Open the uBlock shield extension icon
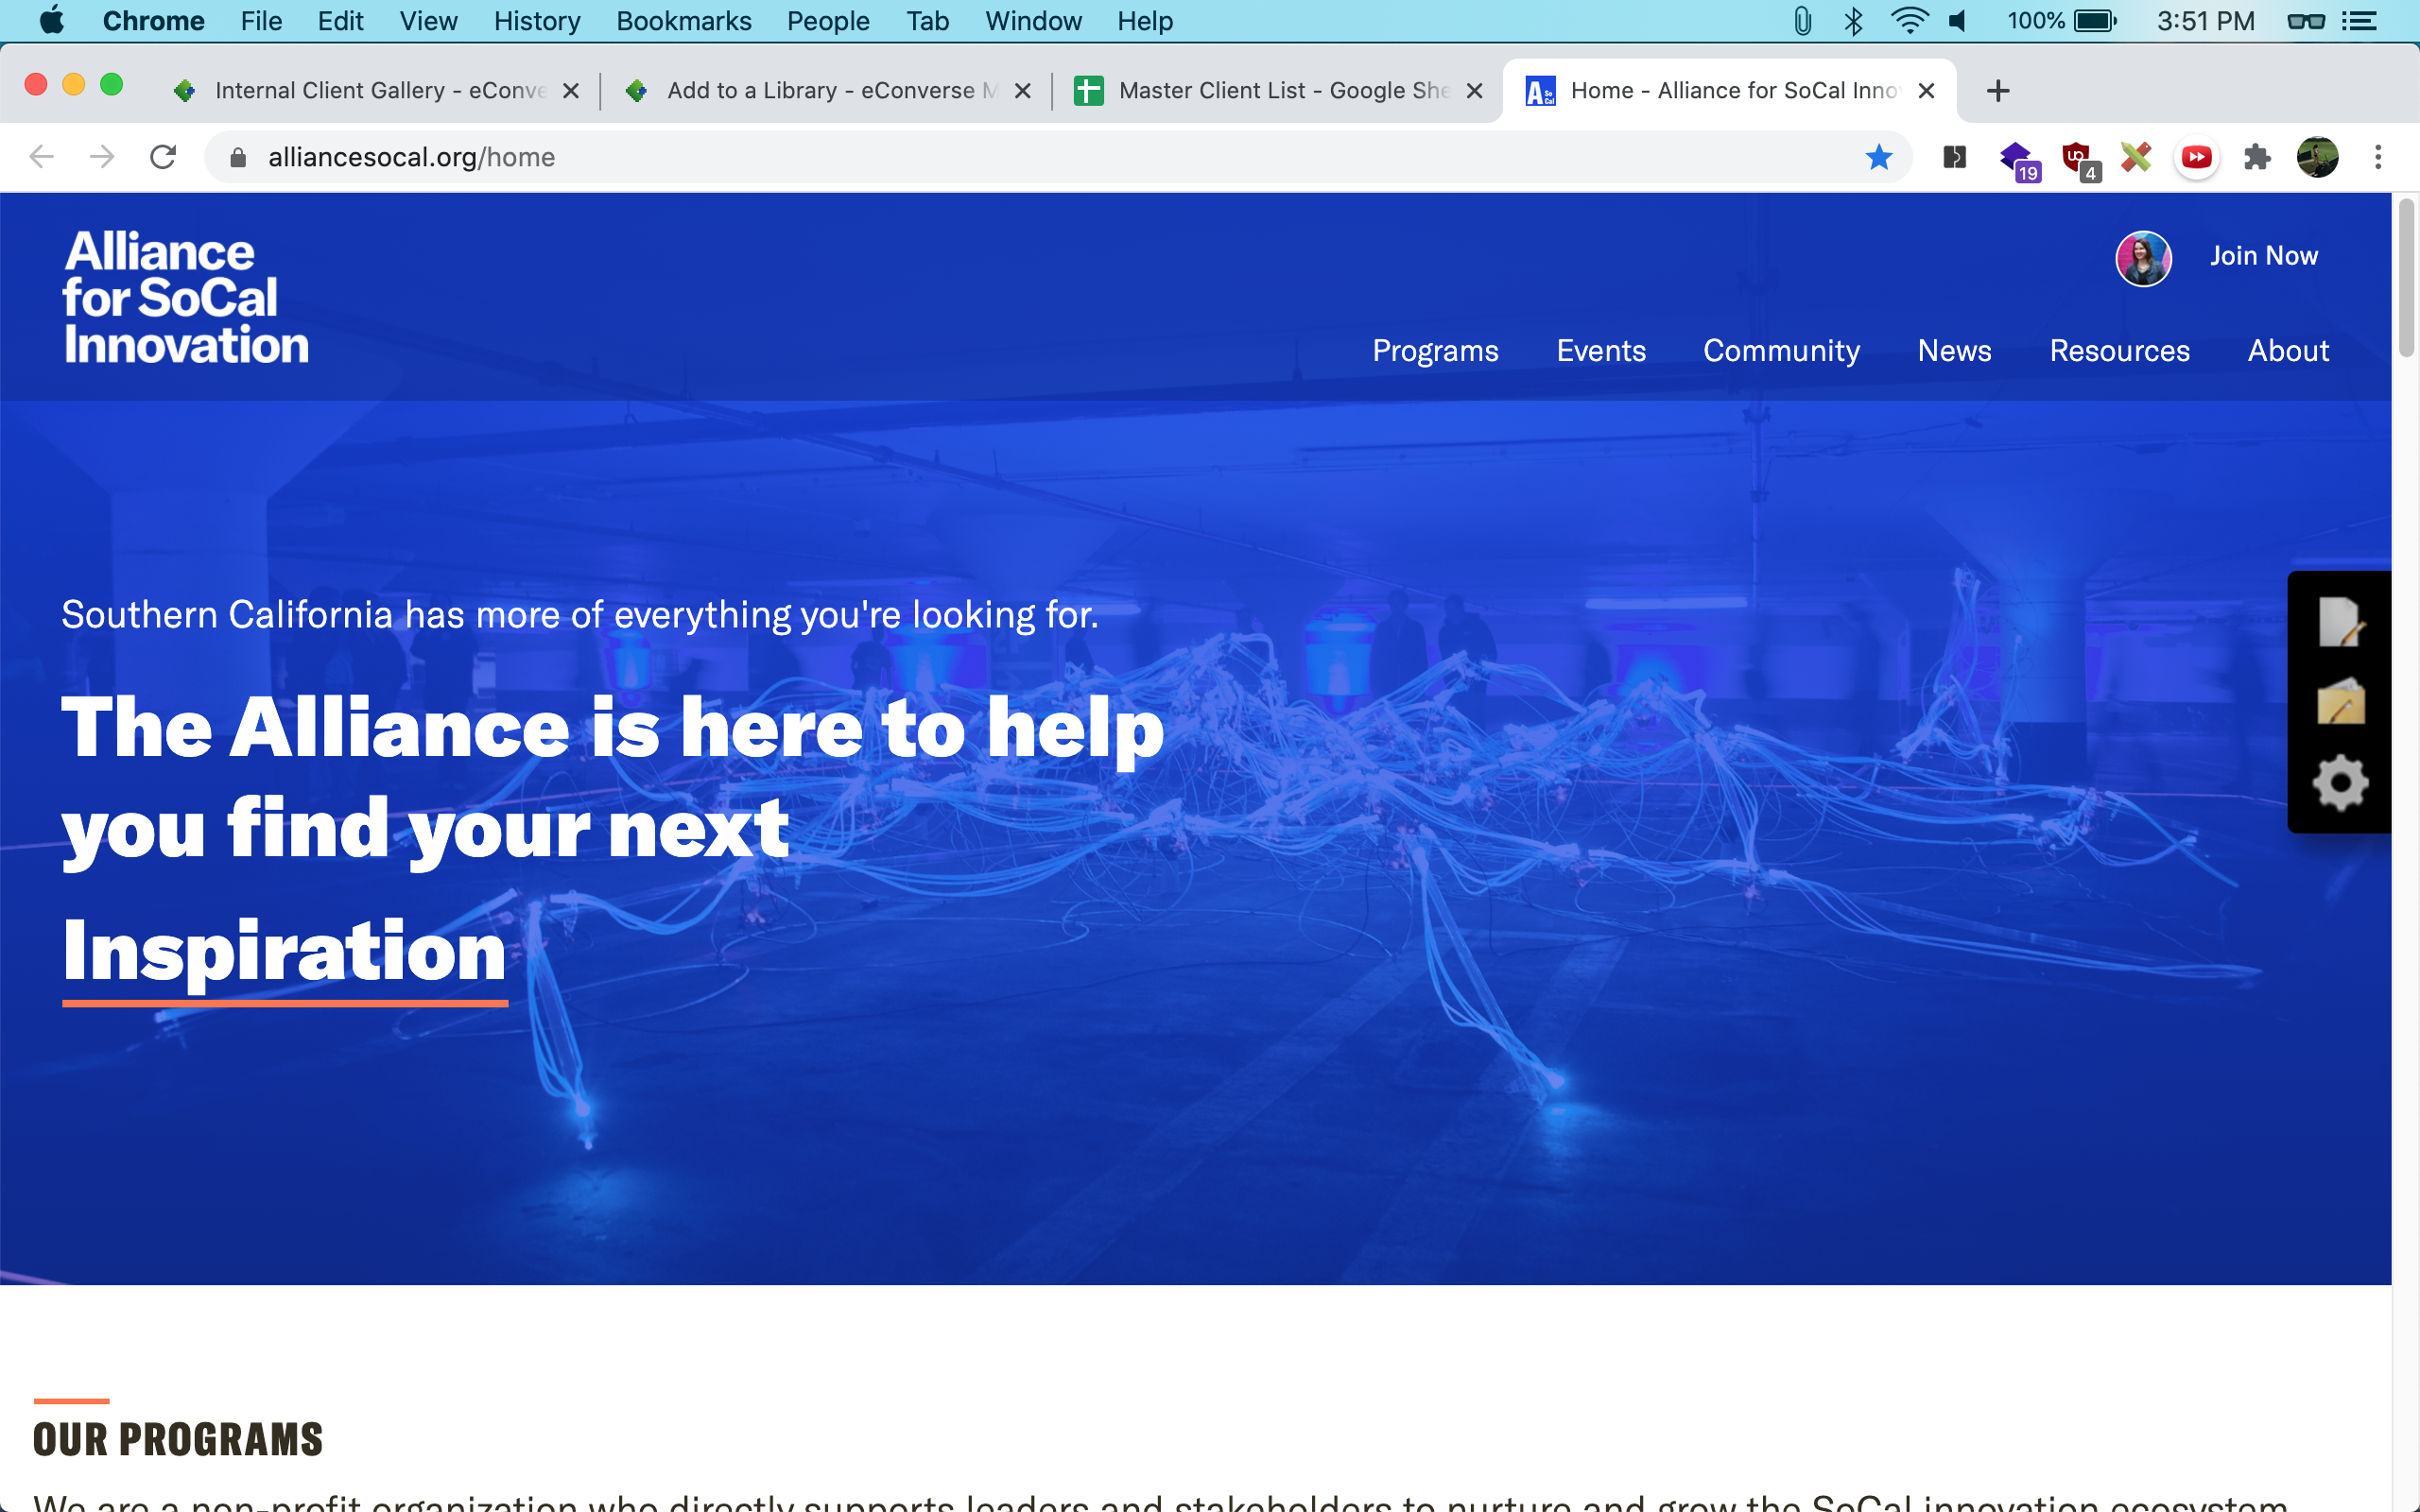Viewport: 2420px width, 1512px height. (2078, 157)
